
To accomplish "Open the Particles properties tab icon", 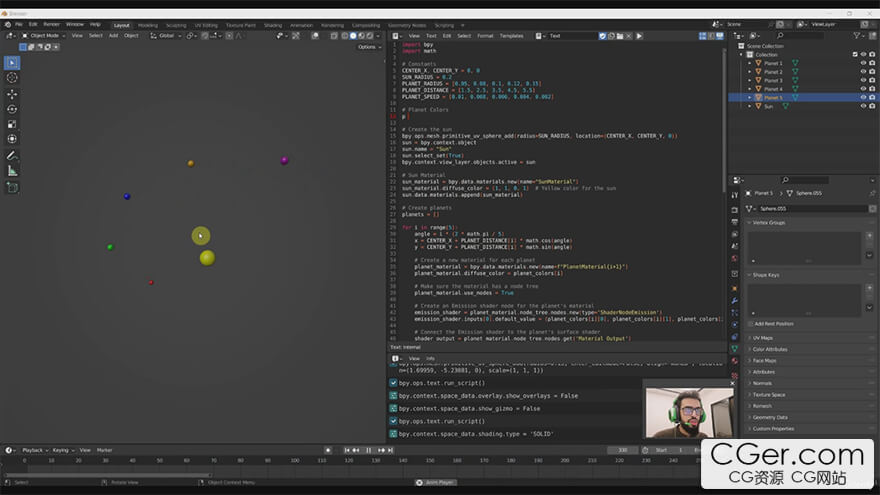I will tap(735, 313).
